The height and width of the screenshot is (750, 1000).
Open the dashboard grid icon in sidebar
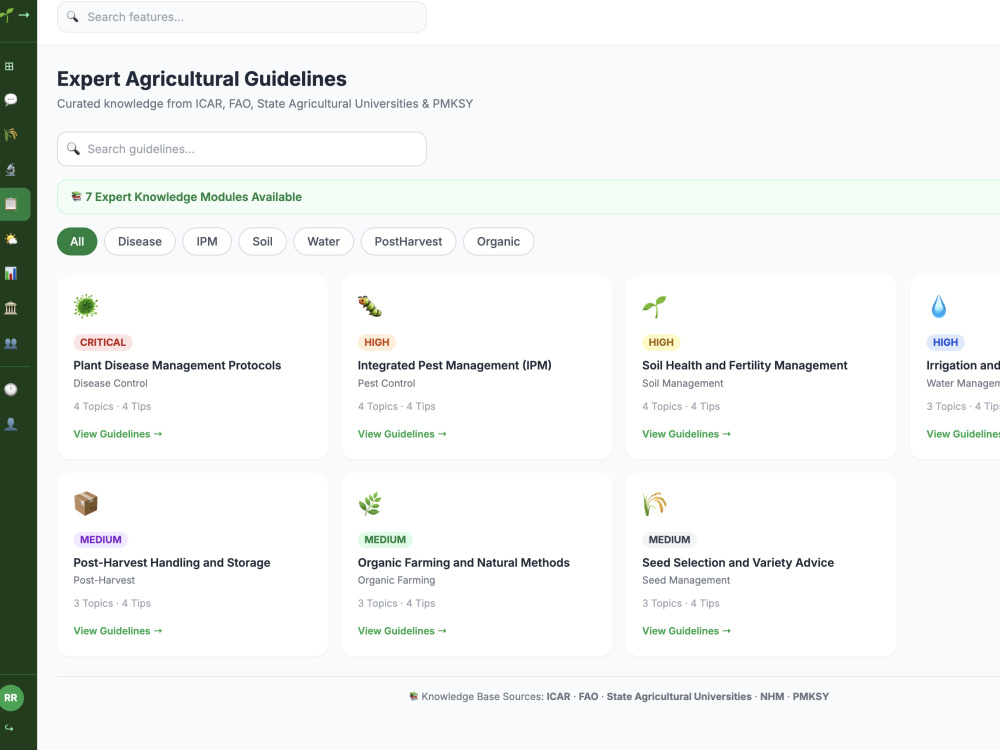click(x=10, y=66)
